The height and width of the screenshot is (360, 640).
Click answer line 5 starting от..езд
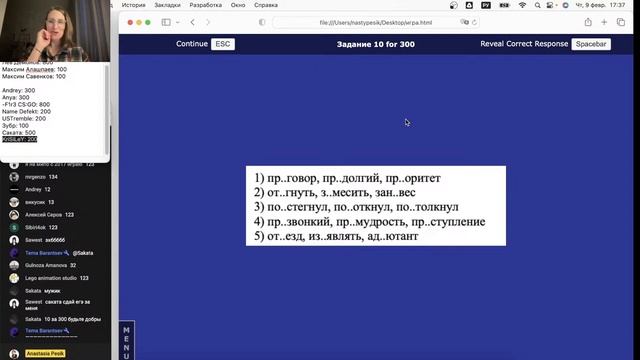(336, 236)
